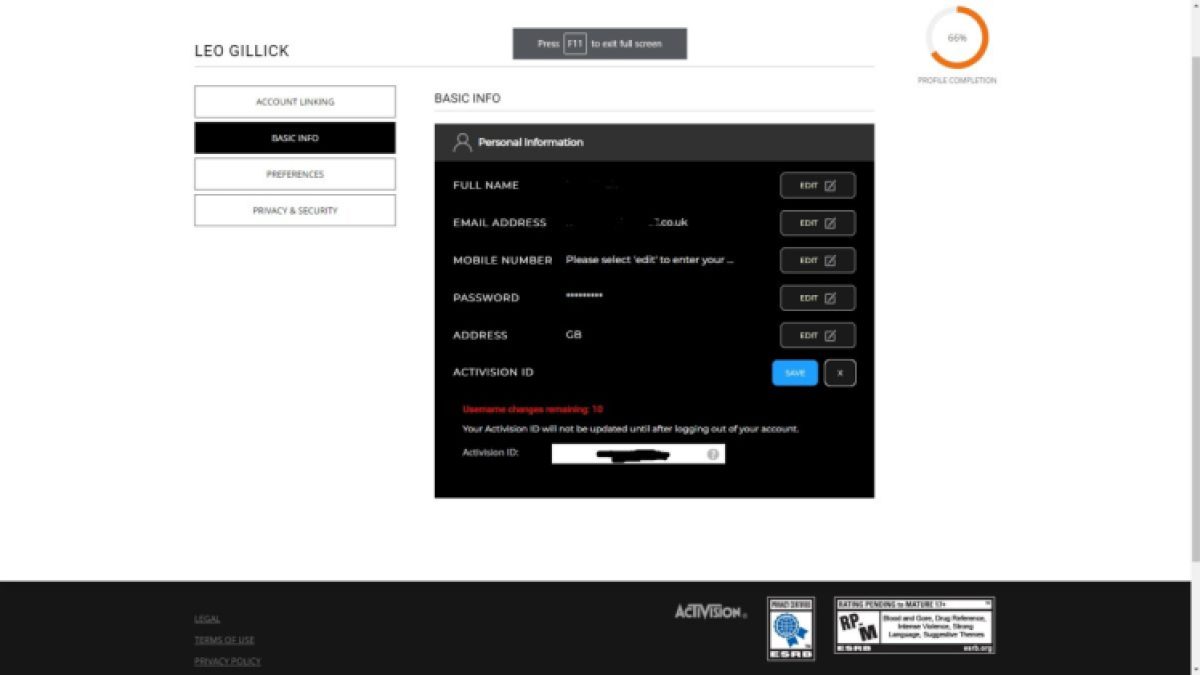The image size is (1200, 675).
Task: Edit the Password entry
Action: 817,298
